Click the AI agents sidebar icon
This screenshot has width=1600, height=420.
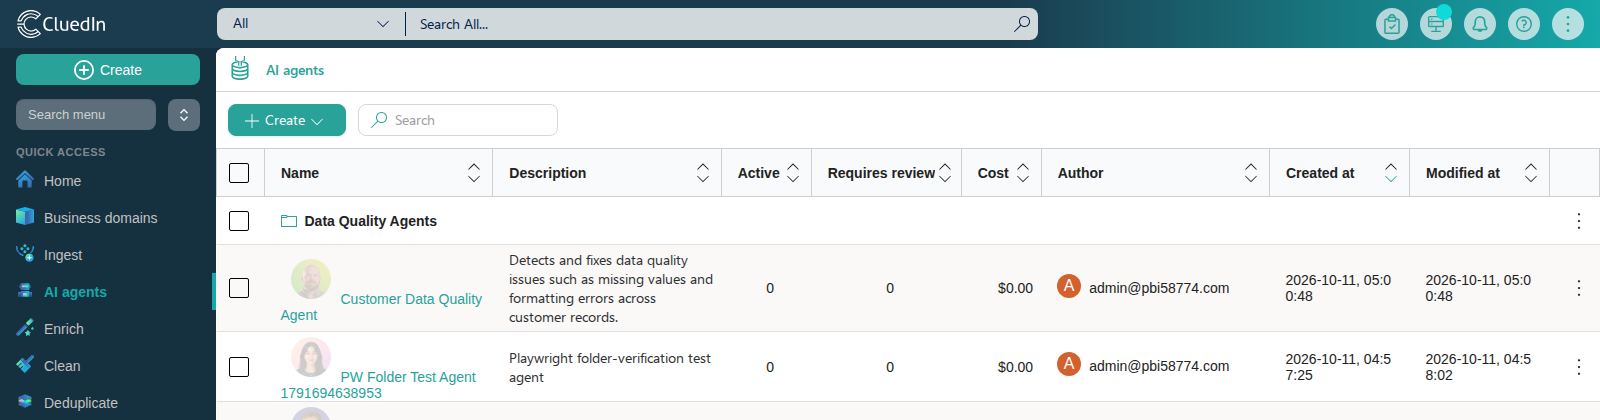coord(25,291)
